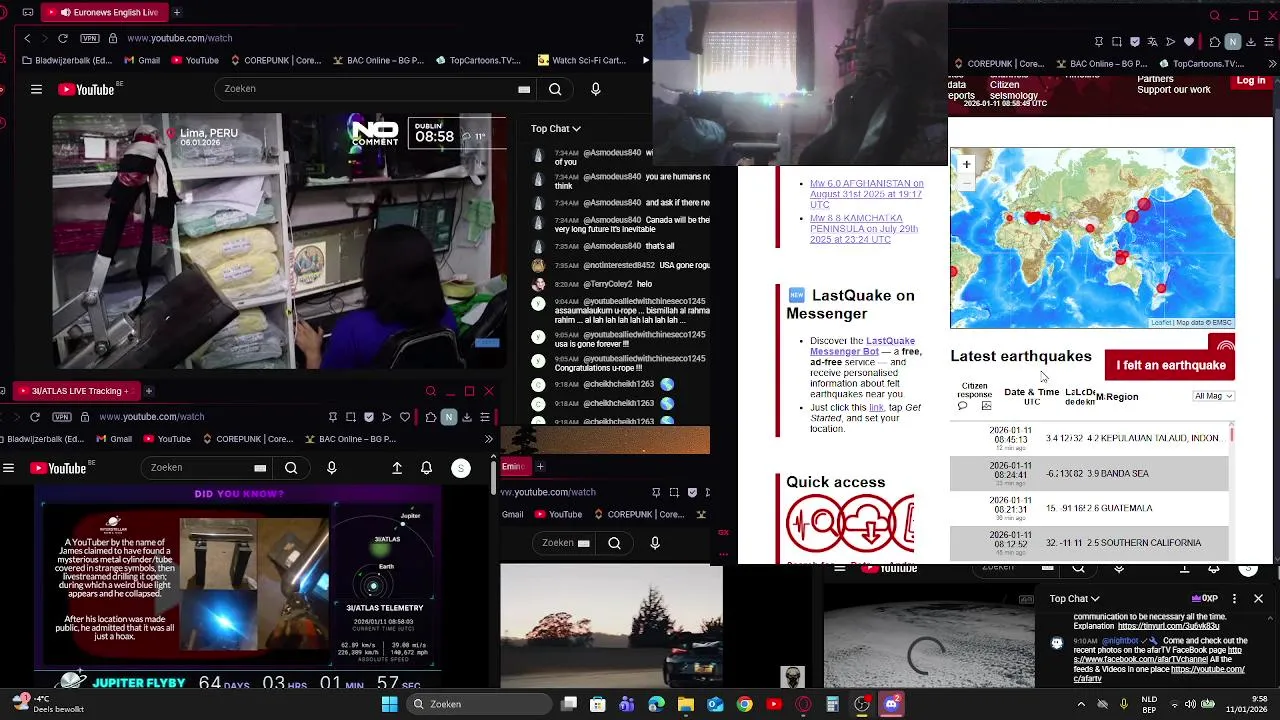Open downloads in 3I/ATLAS window toolbar
This screenshot has height=720, width=1280.
pyautogui.click(x=467, y=417)
